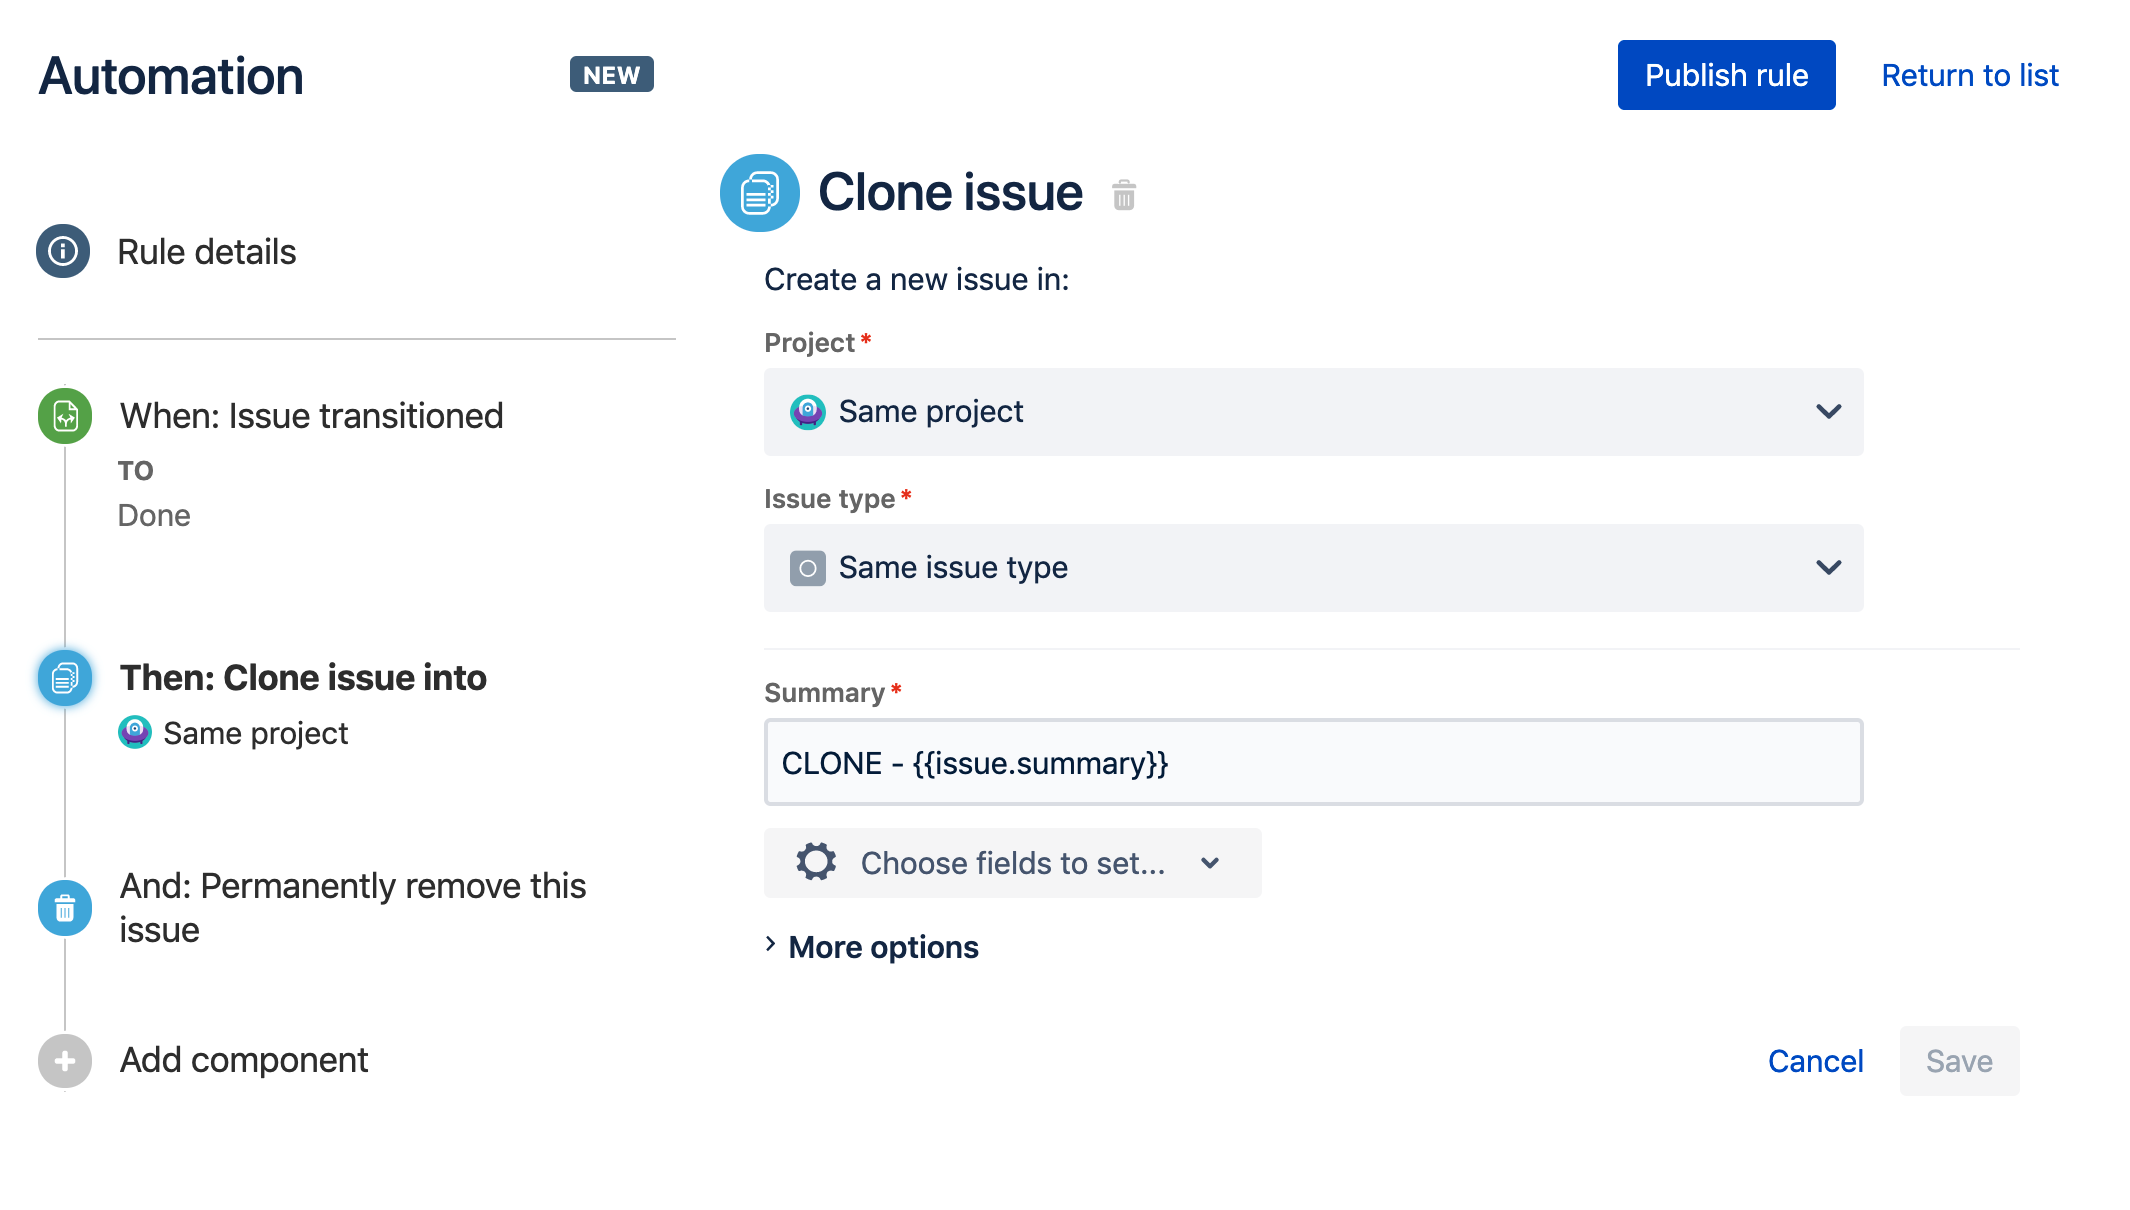Viewport: 2130px width, 1210px height.
Task: Expand More options section
Action: pos(872,946)
